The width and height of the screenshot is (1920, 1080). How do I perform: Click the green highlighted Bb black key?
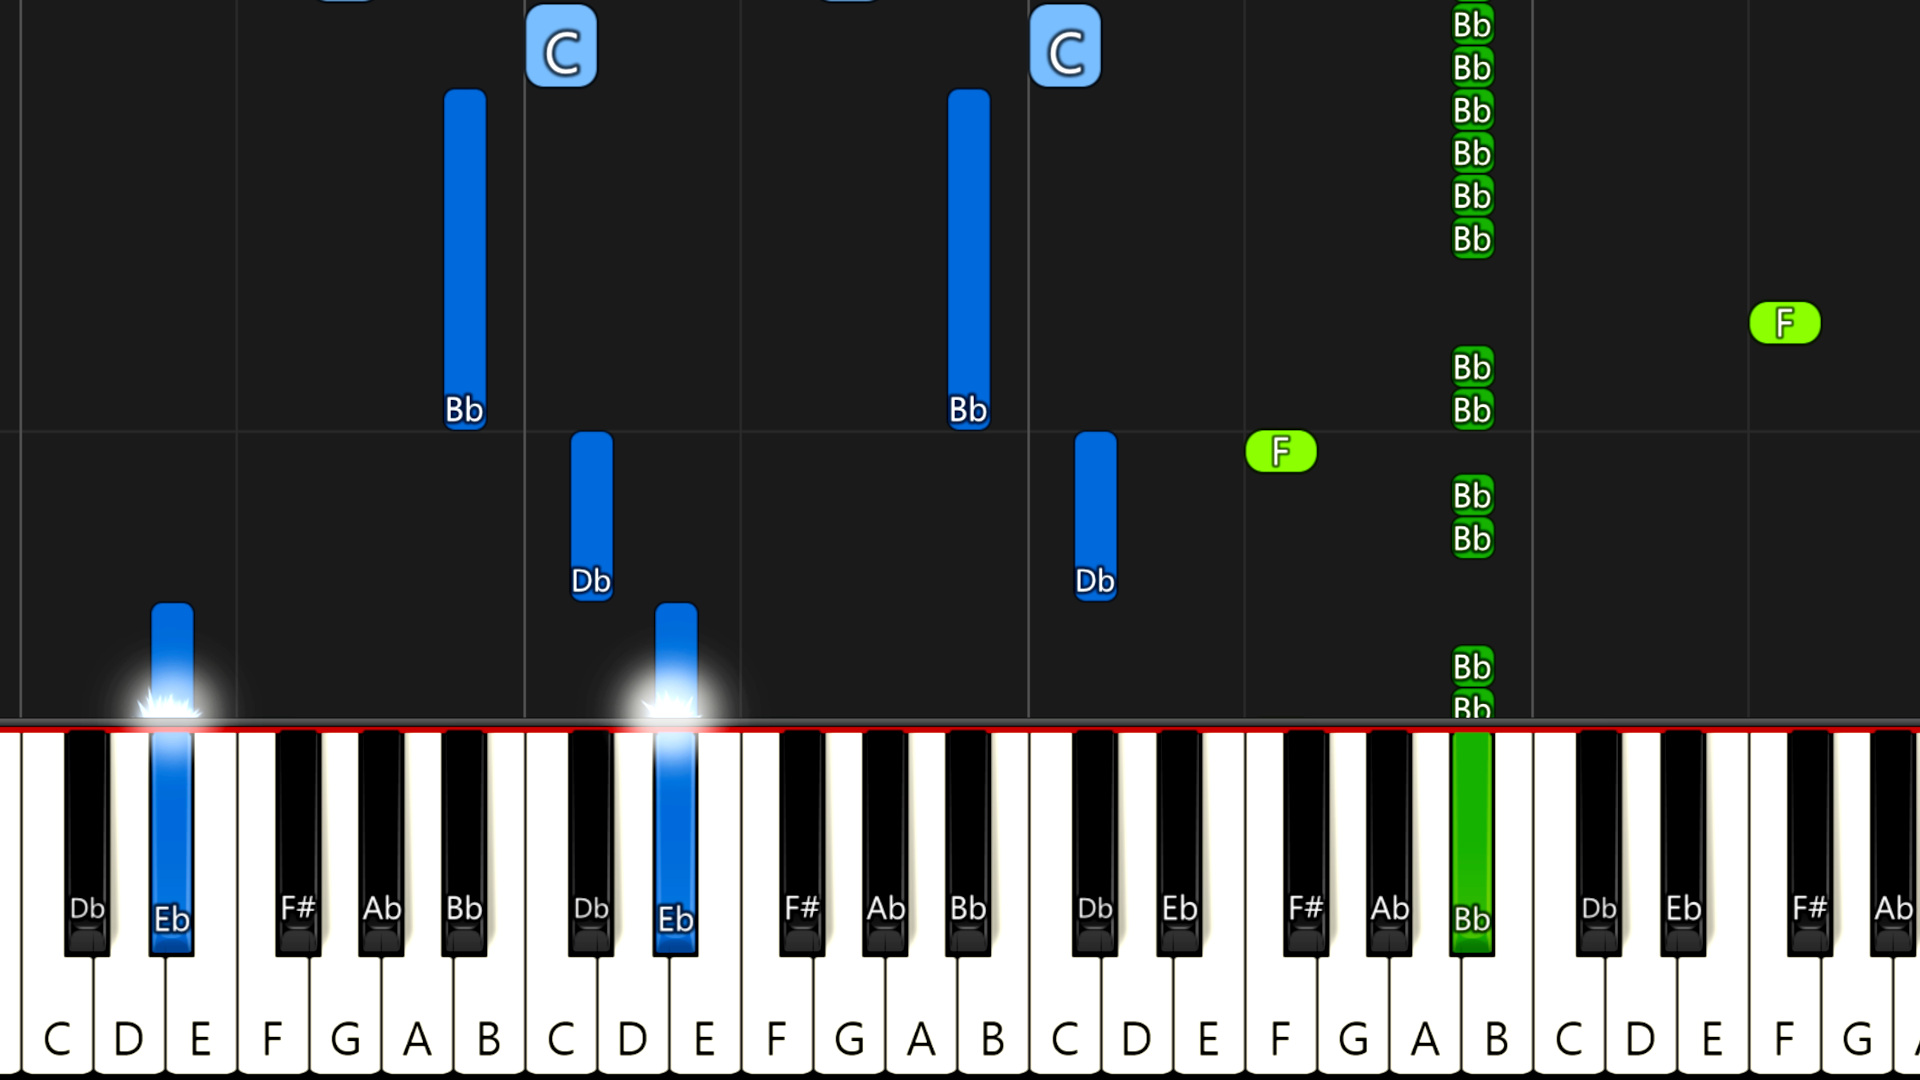tap(1472, 842)
